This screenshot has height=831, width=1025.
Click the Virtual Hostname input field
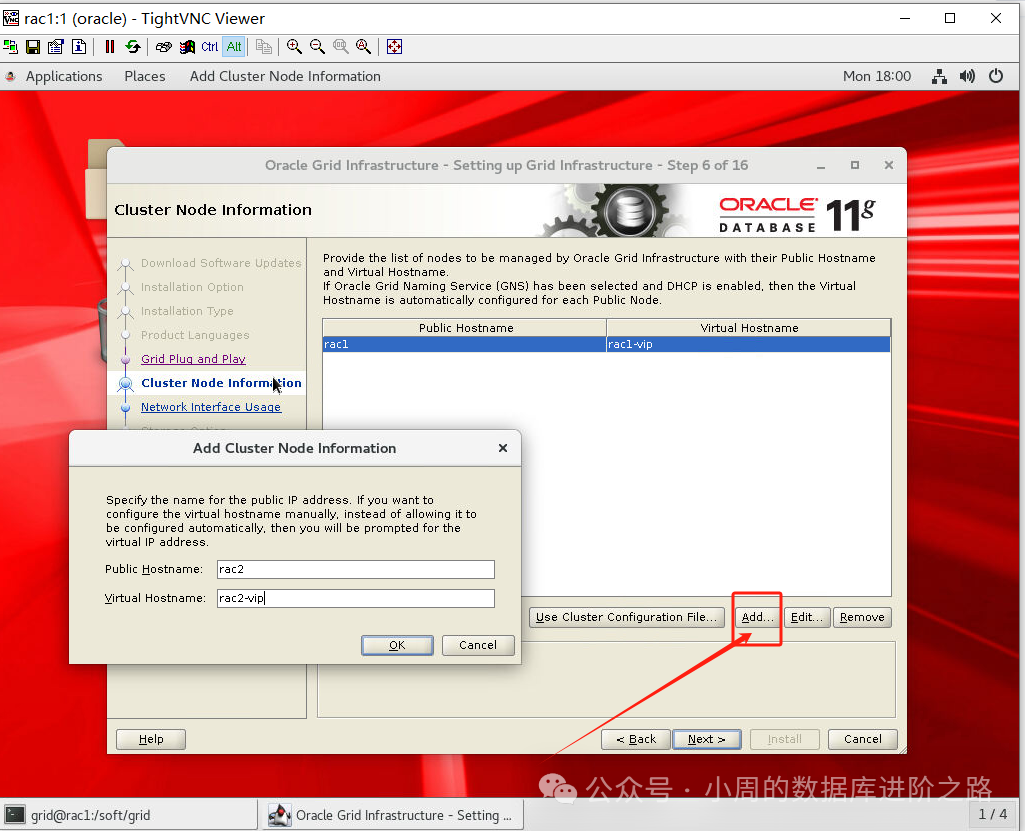click(355, 598)
